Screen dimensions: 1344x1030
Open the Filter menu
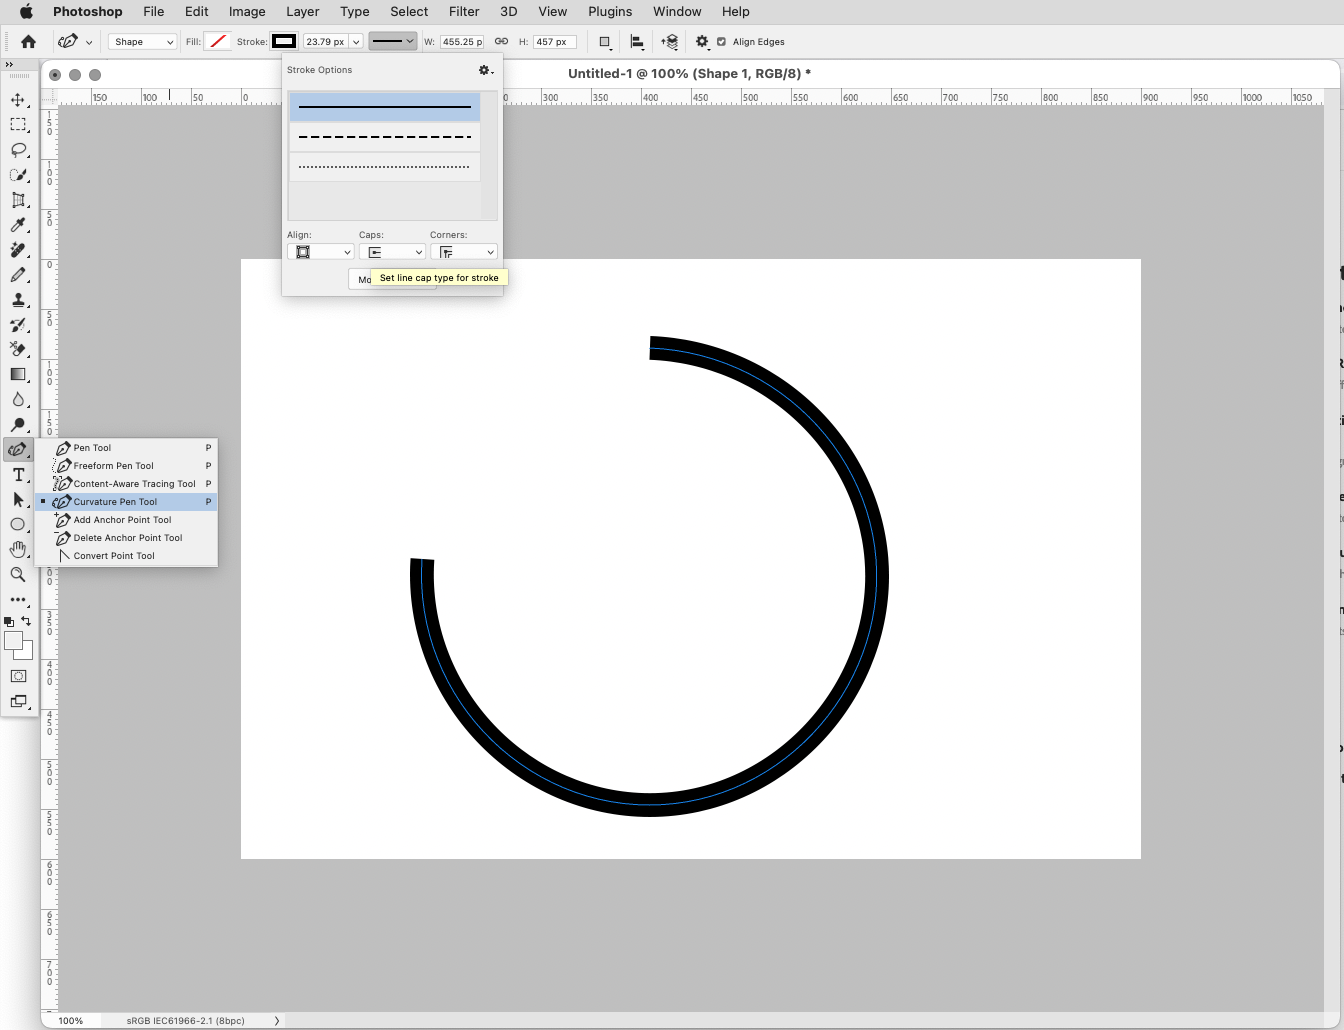coord(464,11)
